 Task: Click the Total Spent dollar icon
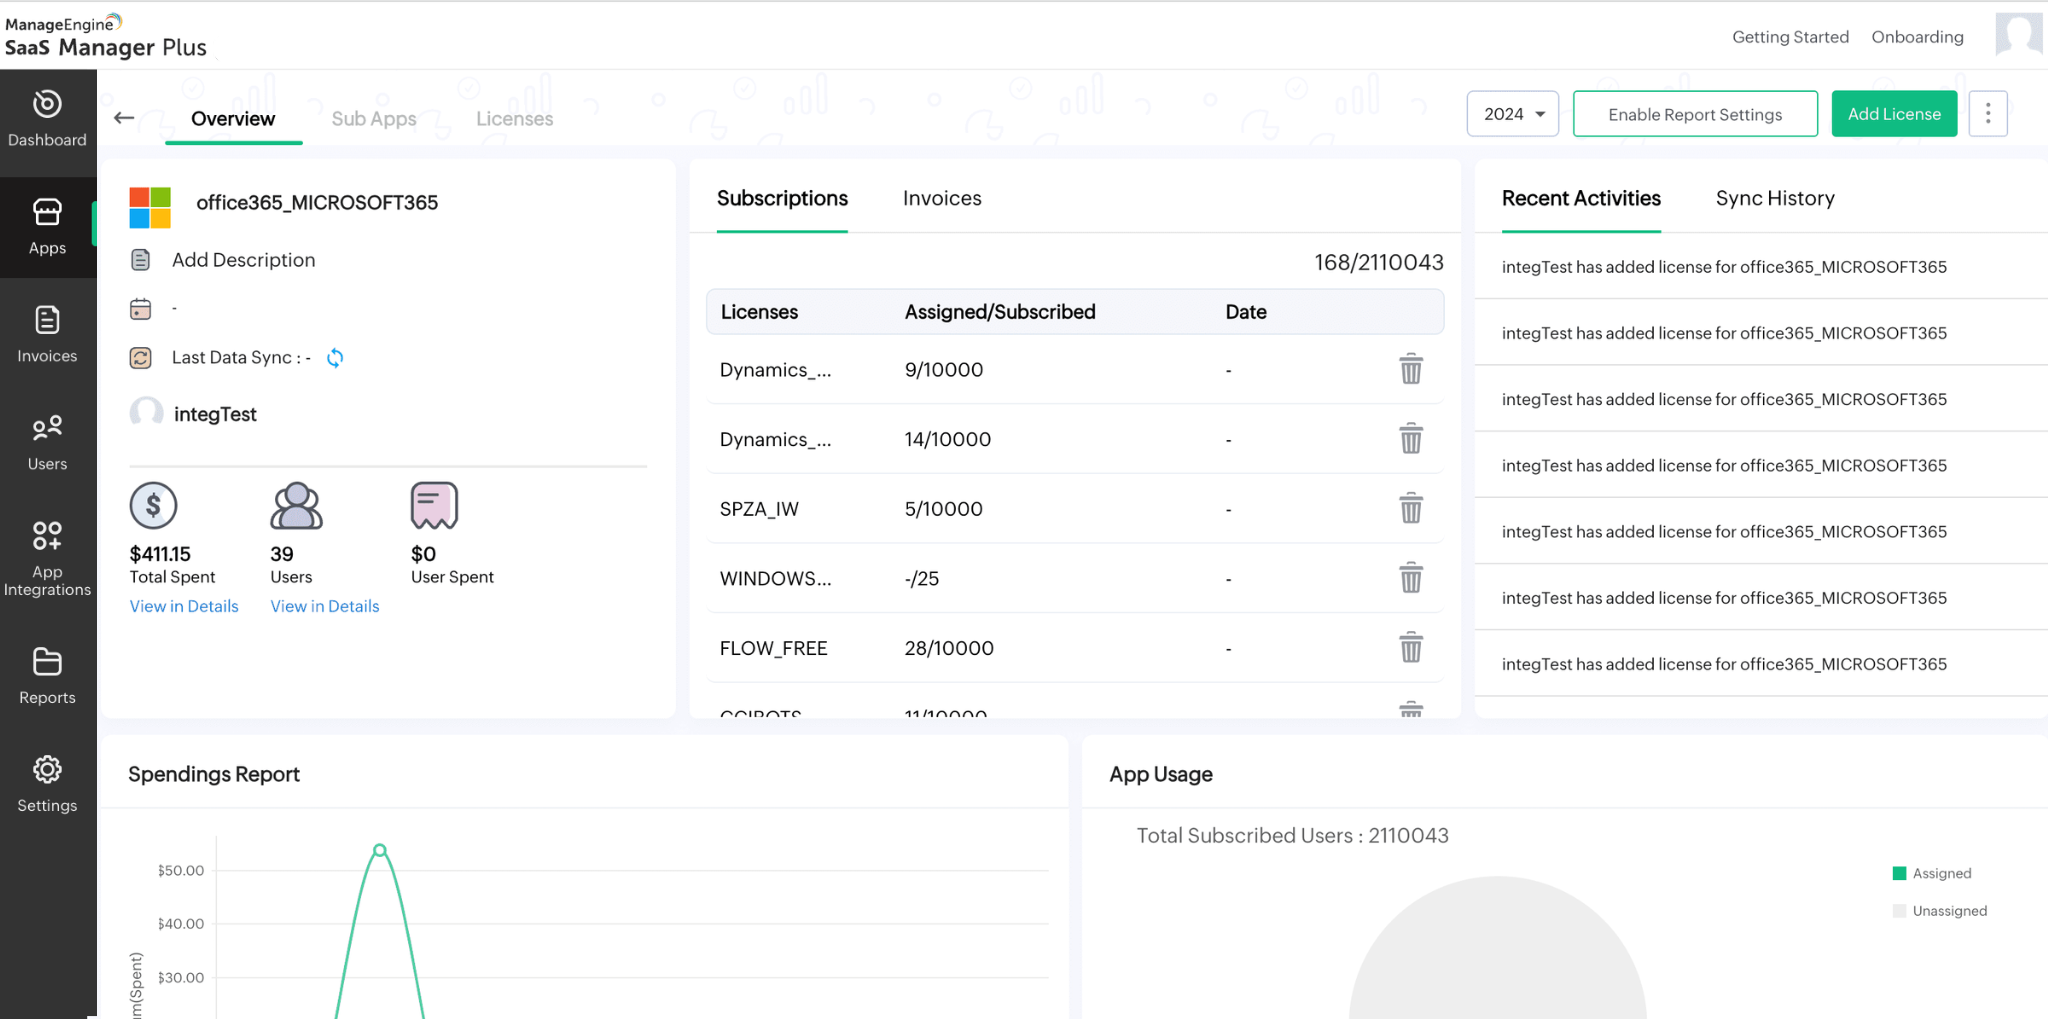(x=153, y=506)
